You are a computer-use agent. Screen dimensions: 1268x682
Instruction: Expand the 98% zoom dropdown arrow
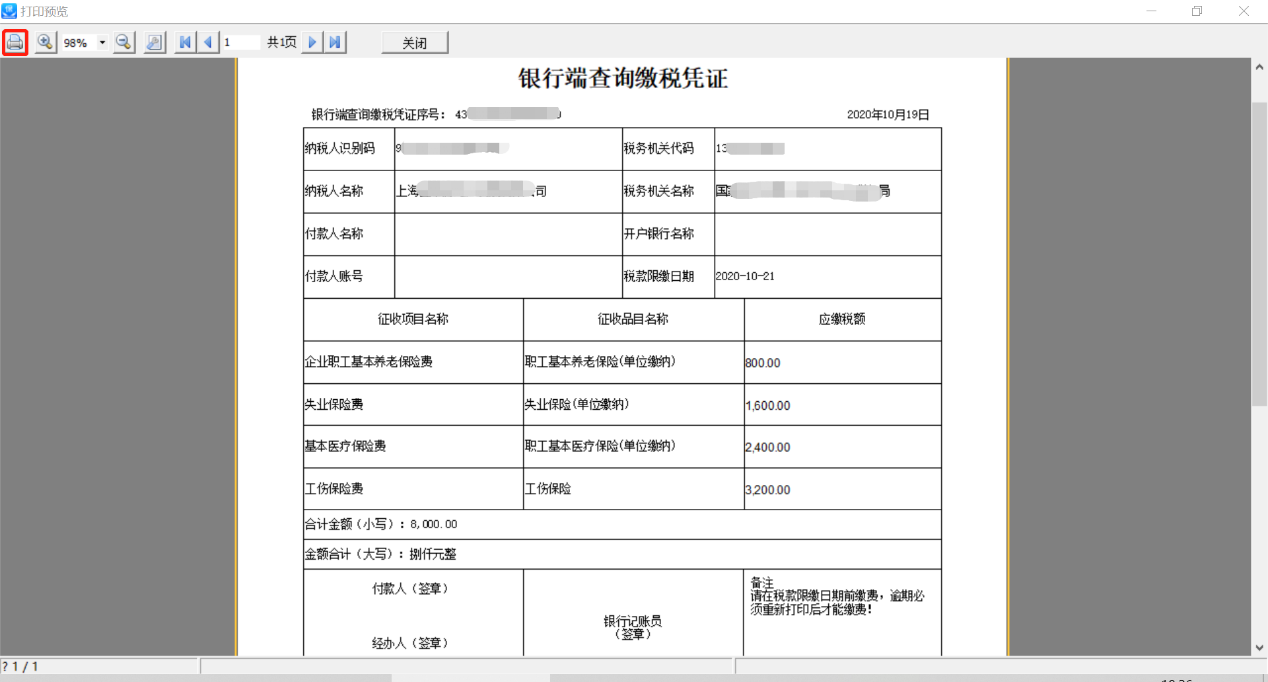[102, 43]
